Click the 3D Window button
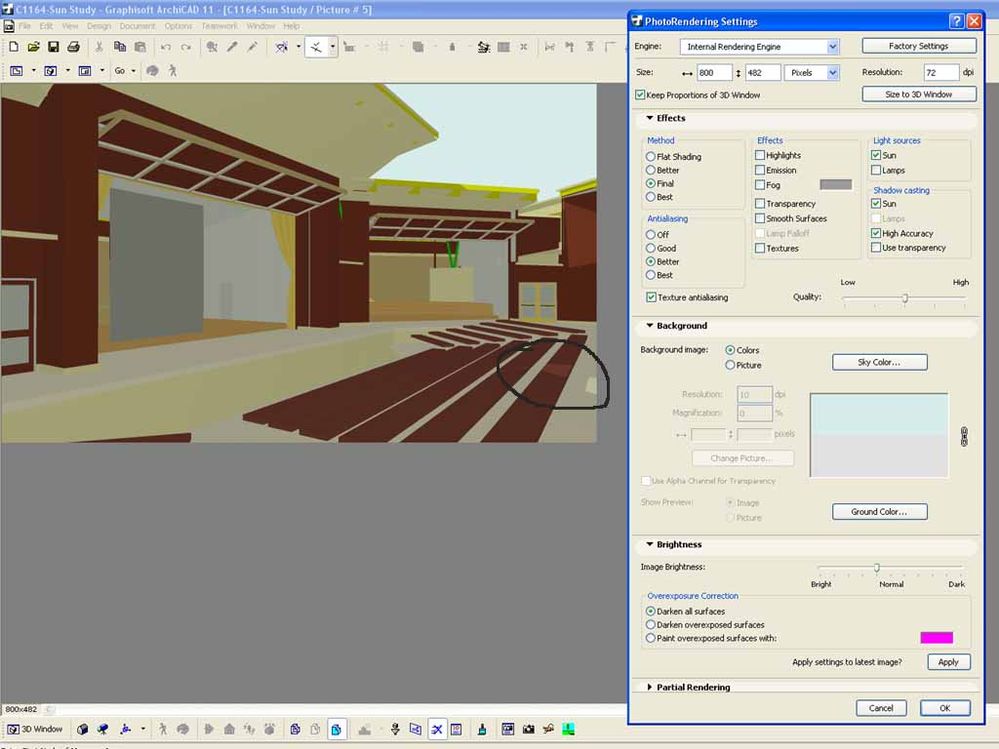 click(x=35, y=730)
